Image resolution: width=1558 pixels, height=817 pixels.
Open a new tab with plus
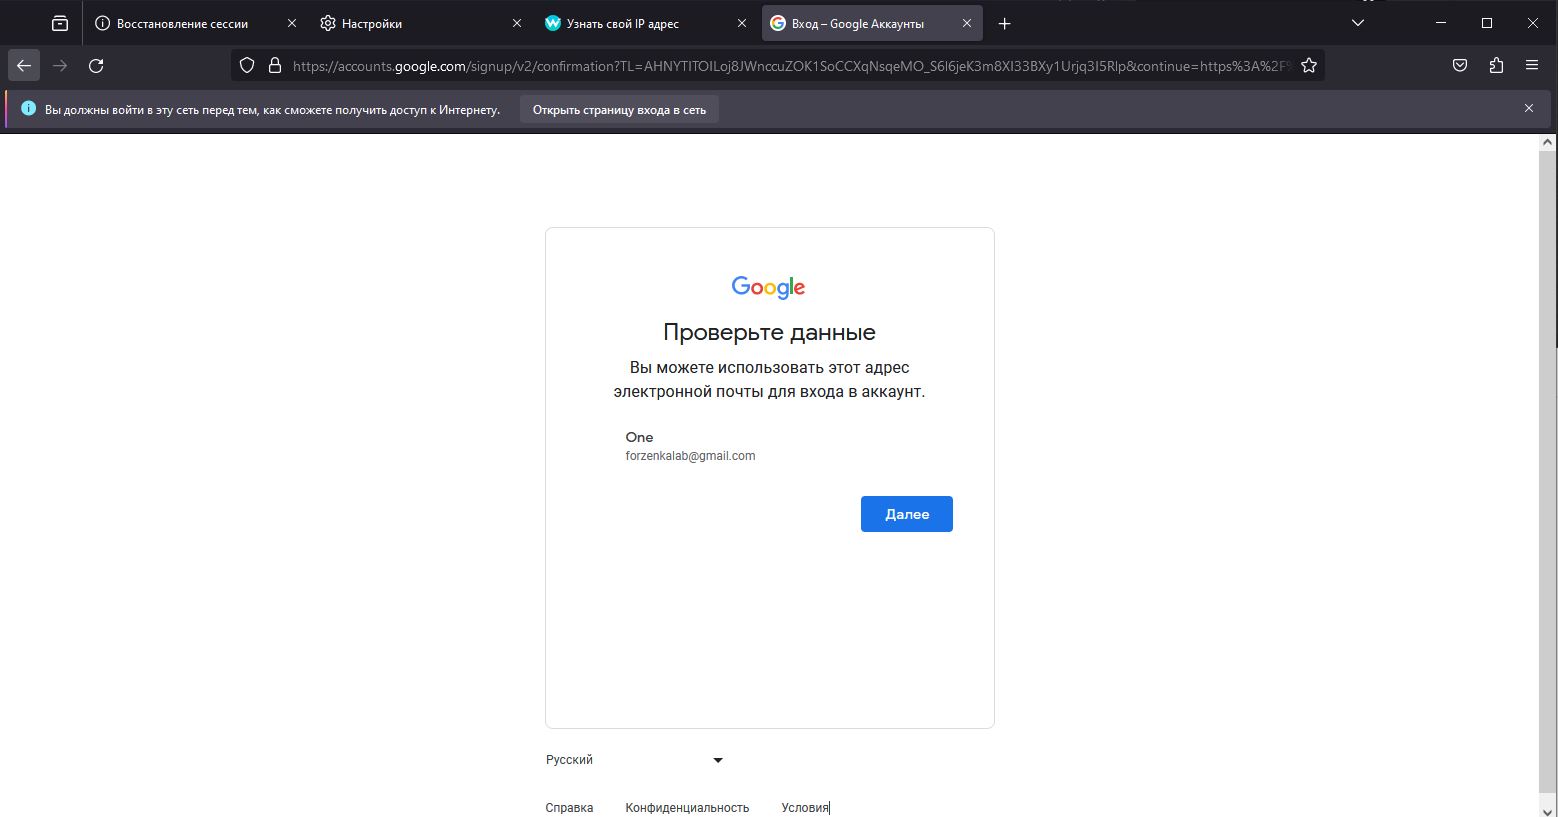coord(1005,23)
